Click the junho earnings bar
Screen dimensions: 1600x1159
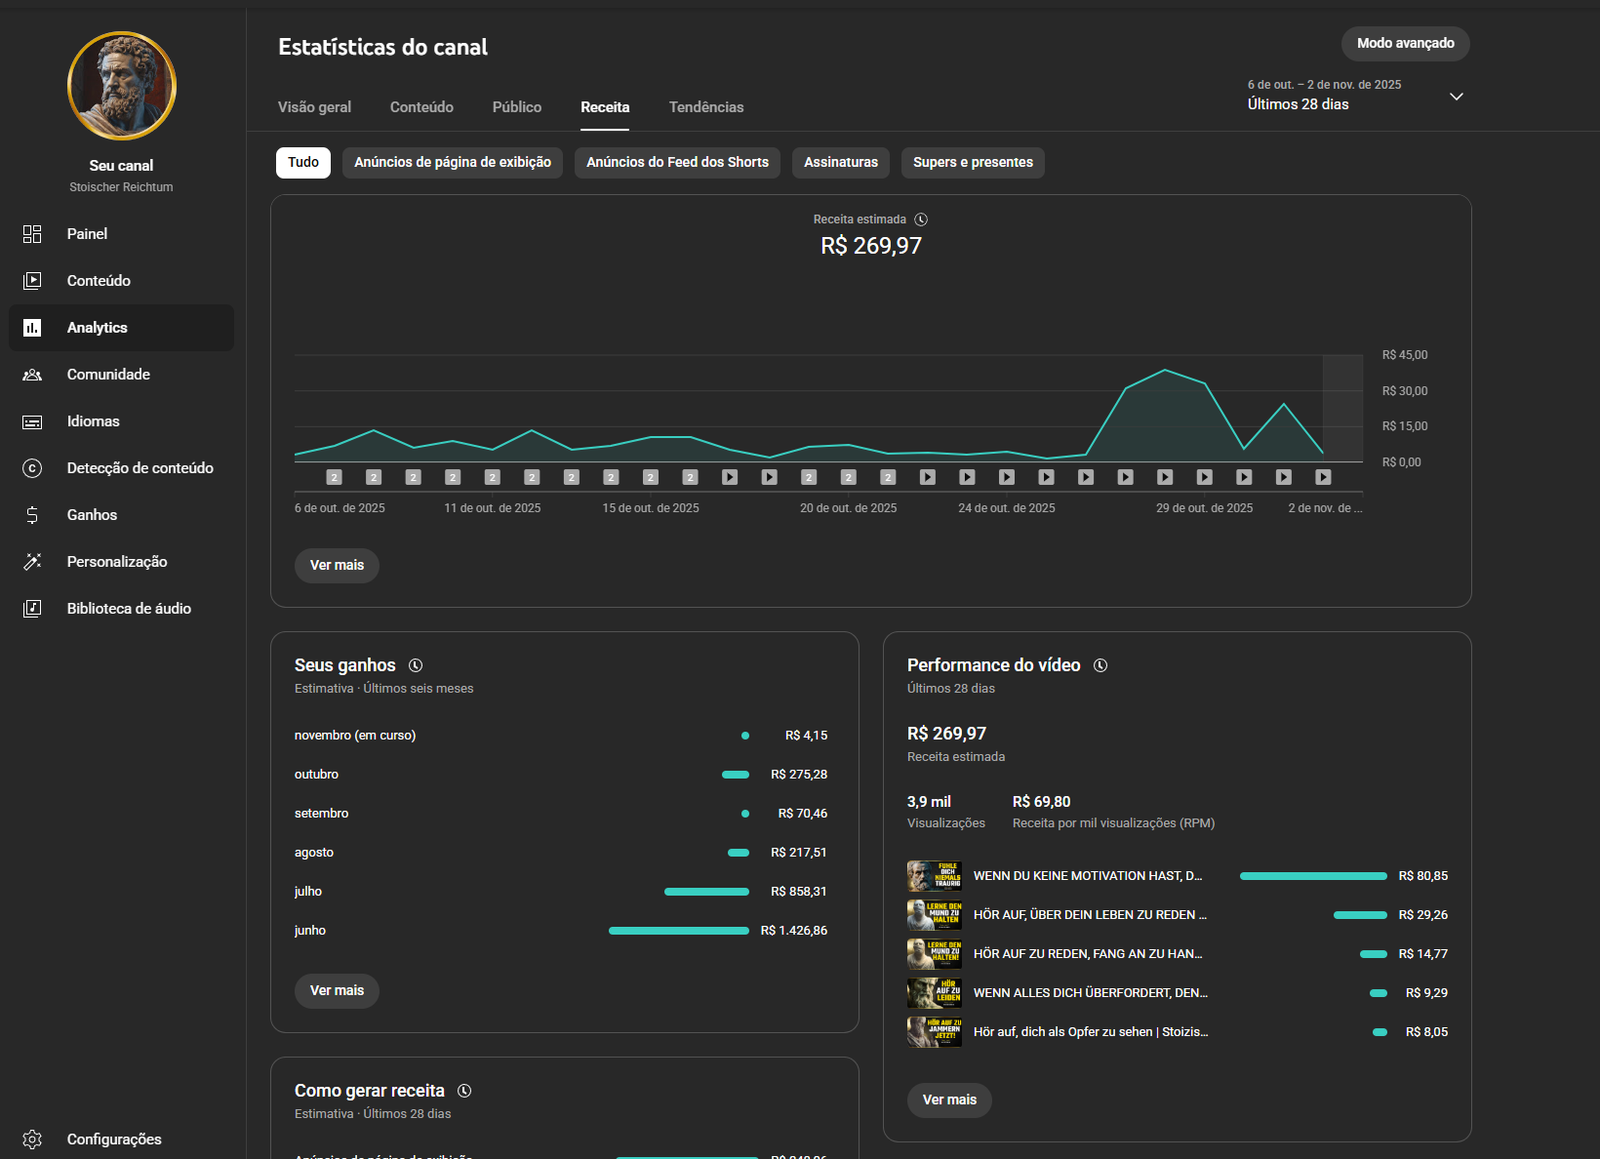678,931
